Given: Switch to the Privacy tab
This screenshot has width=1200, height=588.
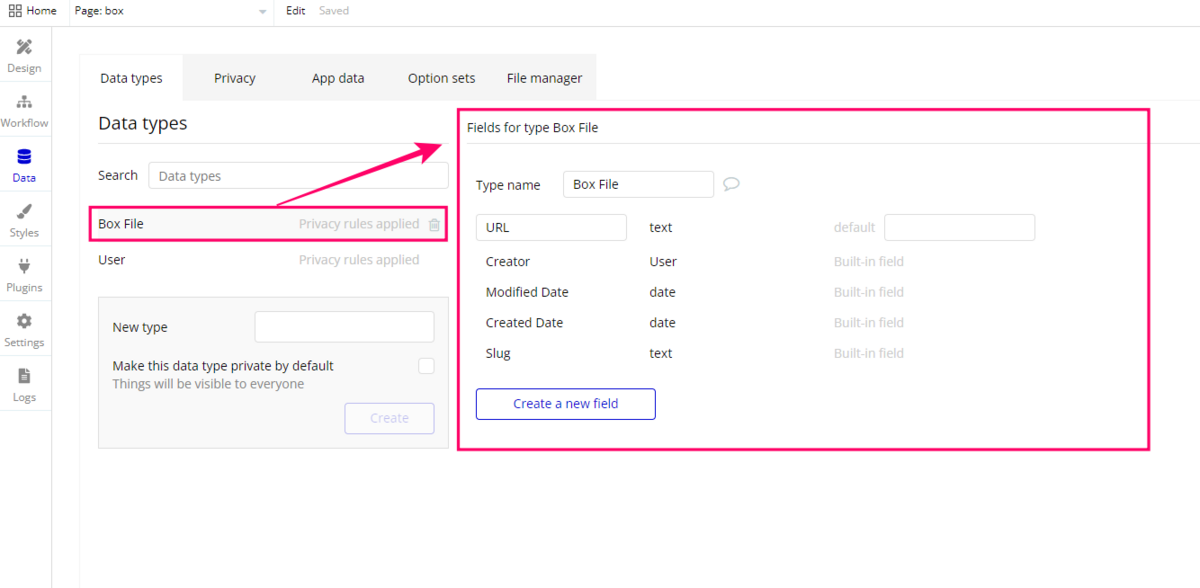Looking at the screenshot, I should tap(235, 78).
